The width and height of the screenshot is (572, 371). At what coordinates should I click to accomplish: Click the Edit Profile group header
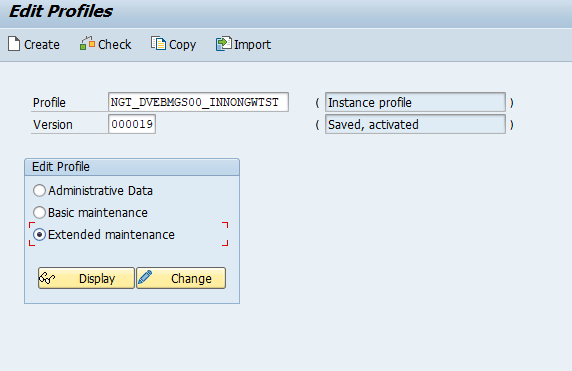point(132,167)
